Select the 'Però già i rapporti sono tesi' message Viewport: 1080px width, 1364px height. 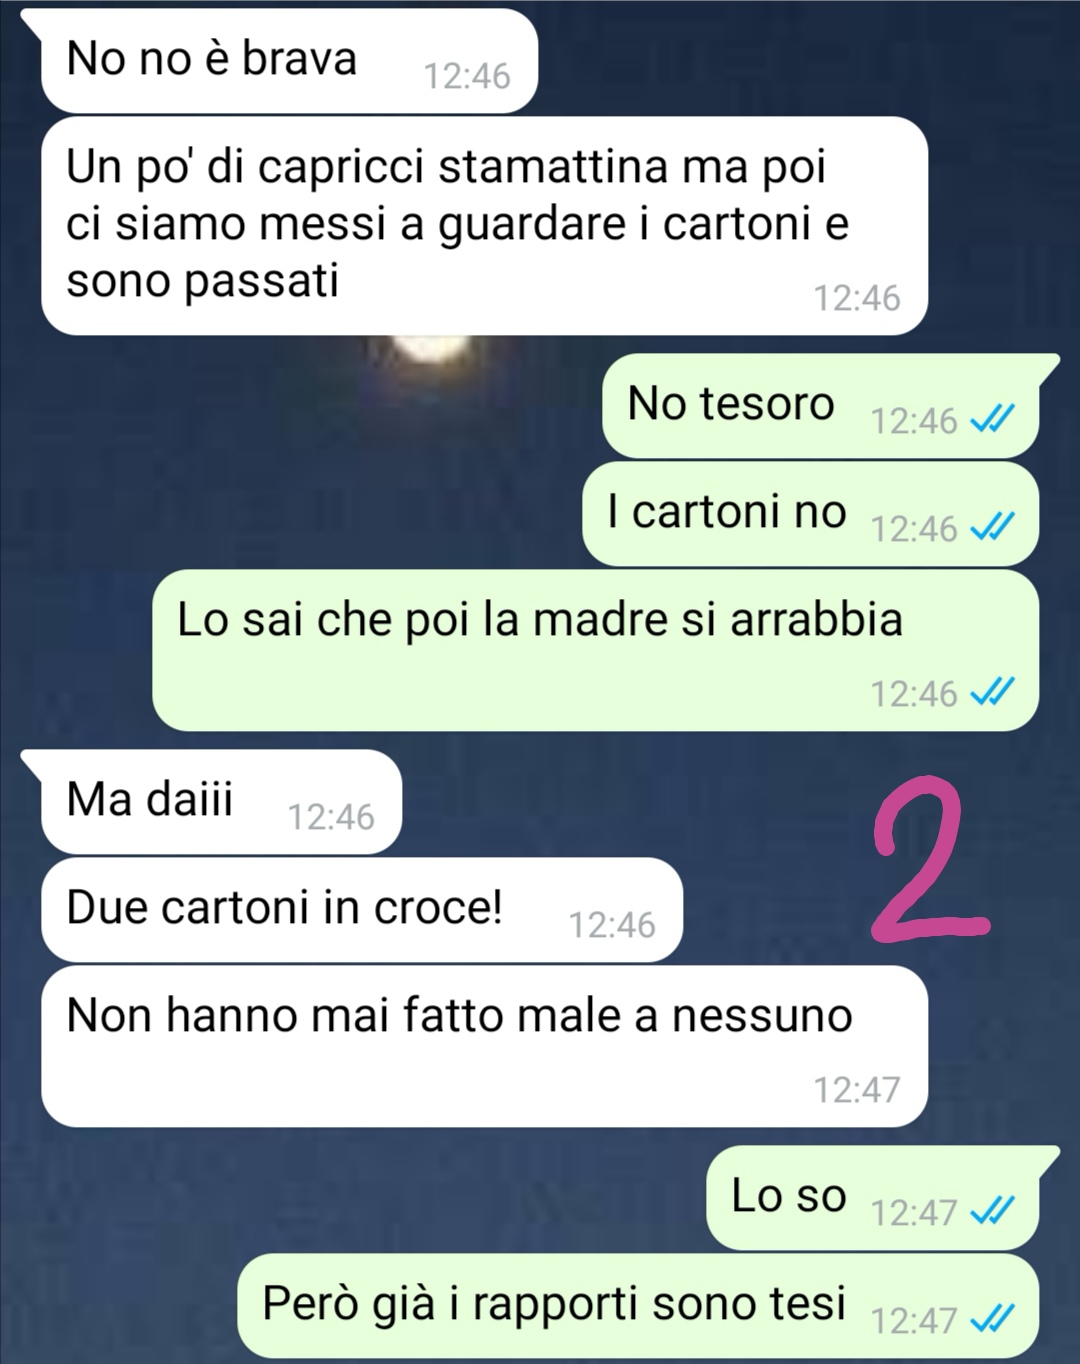[638, 1306]
